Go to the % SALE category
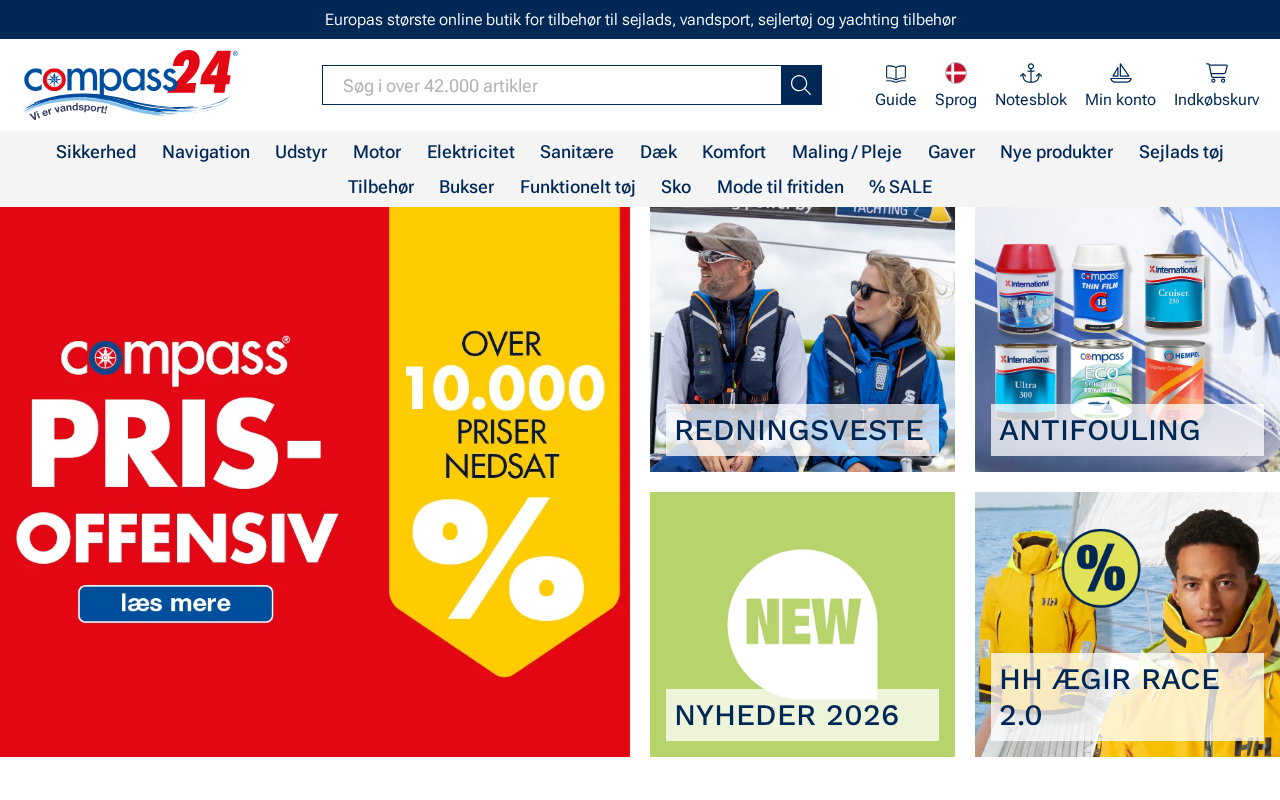Viewport: 1280px width, 800px height. tap(900, 187)
